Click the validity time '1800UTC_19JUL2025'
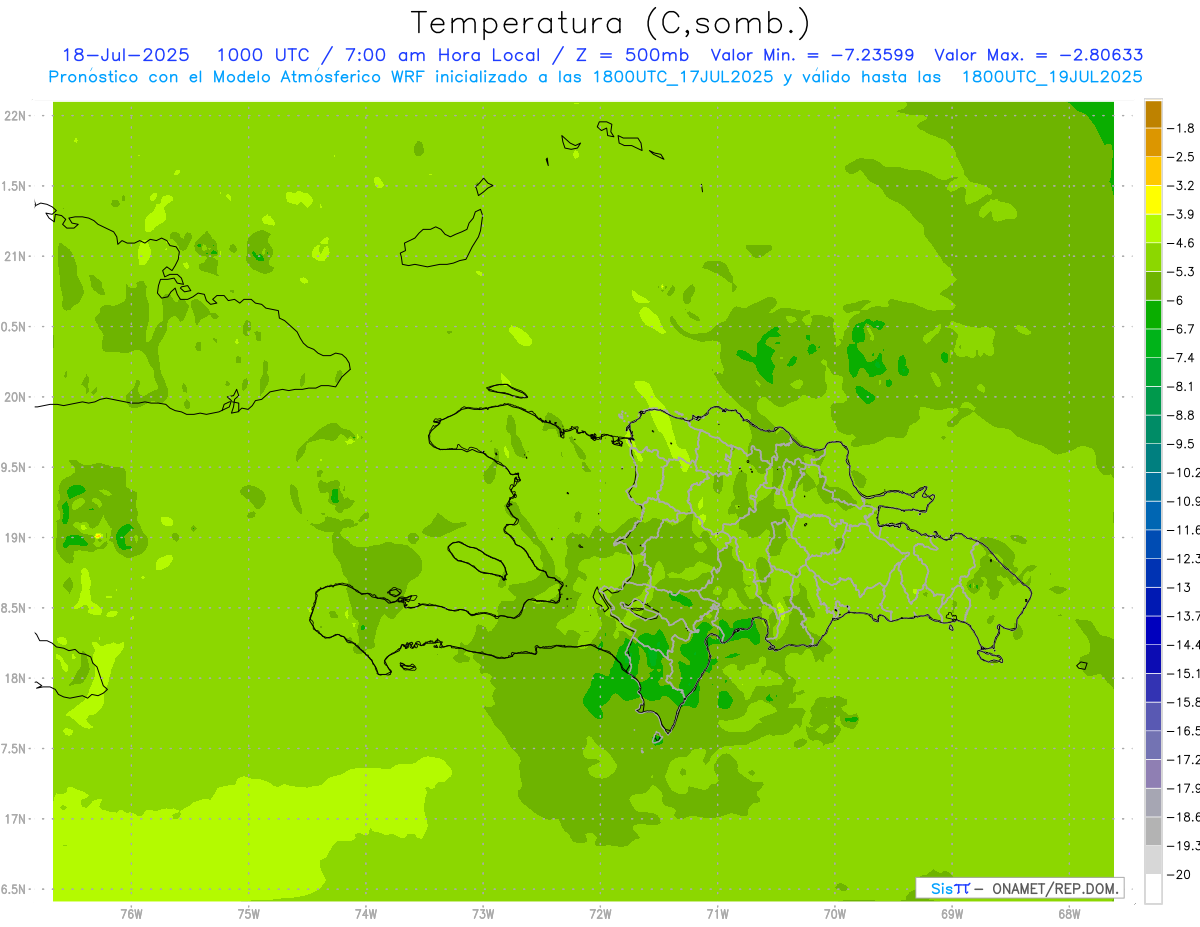1200x927 pixels. (1052, 77)
